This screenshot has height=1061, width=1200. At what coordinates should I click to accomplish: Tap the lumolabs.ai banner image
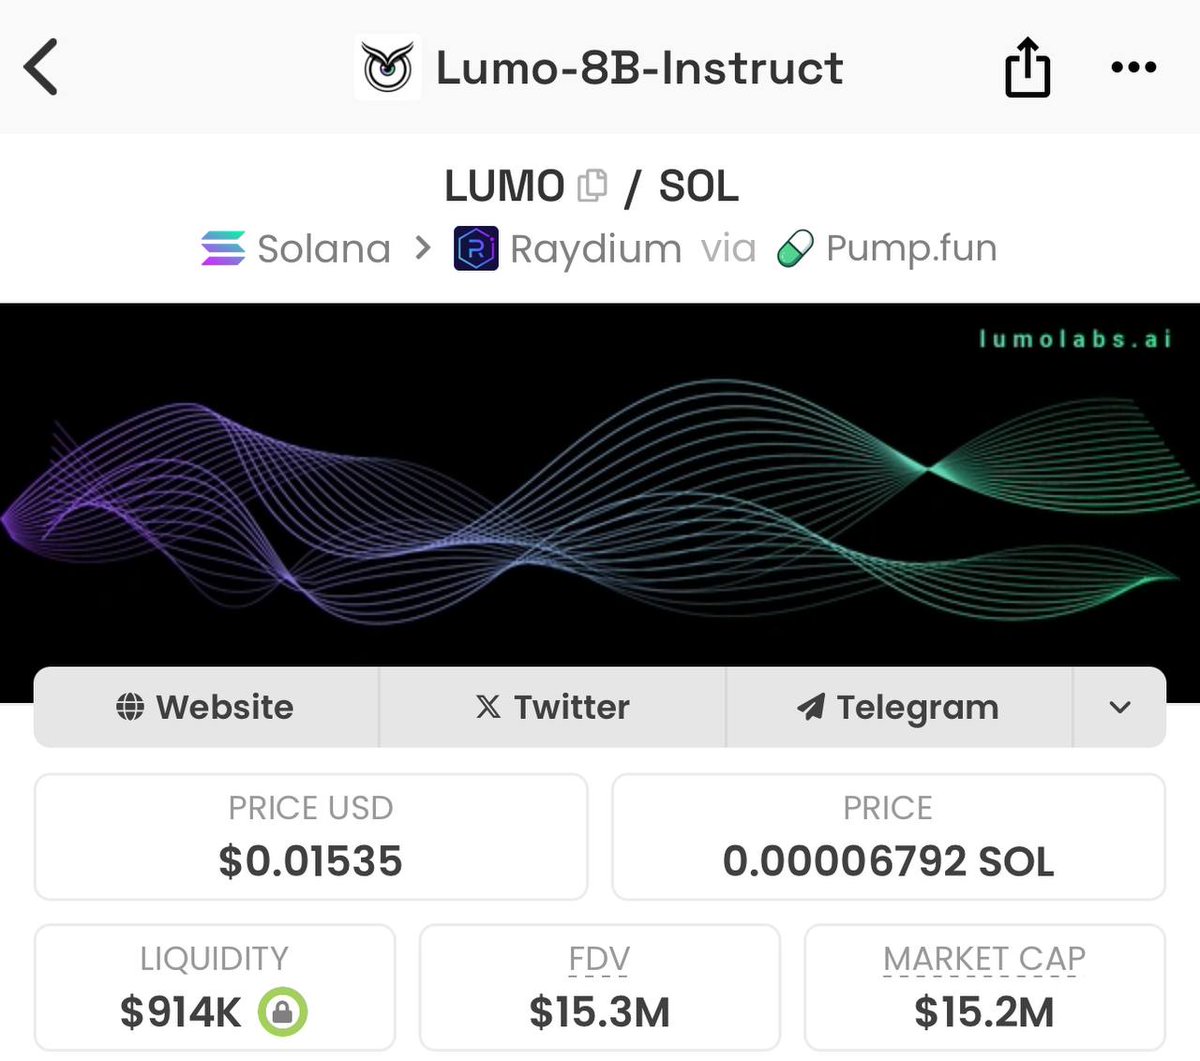click(x=600, y=485)
